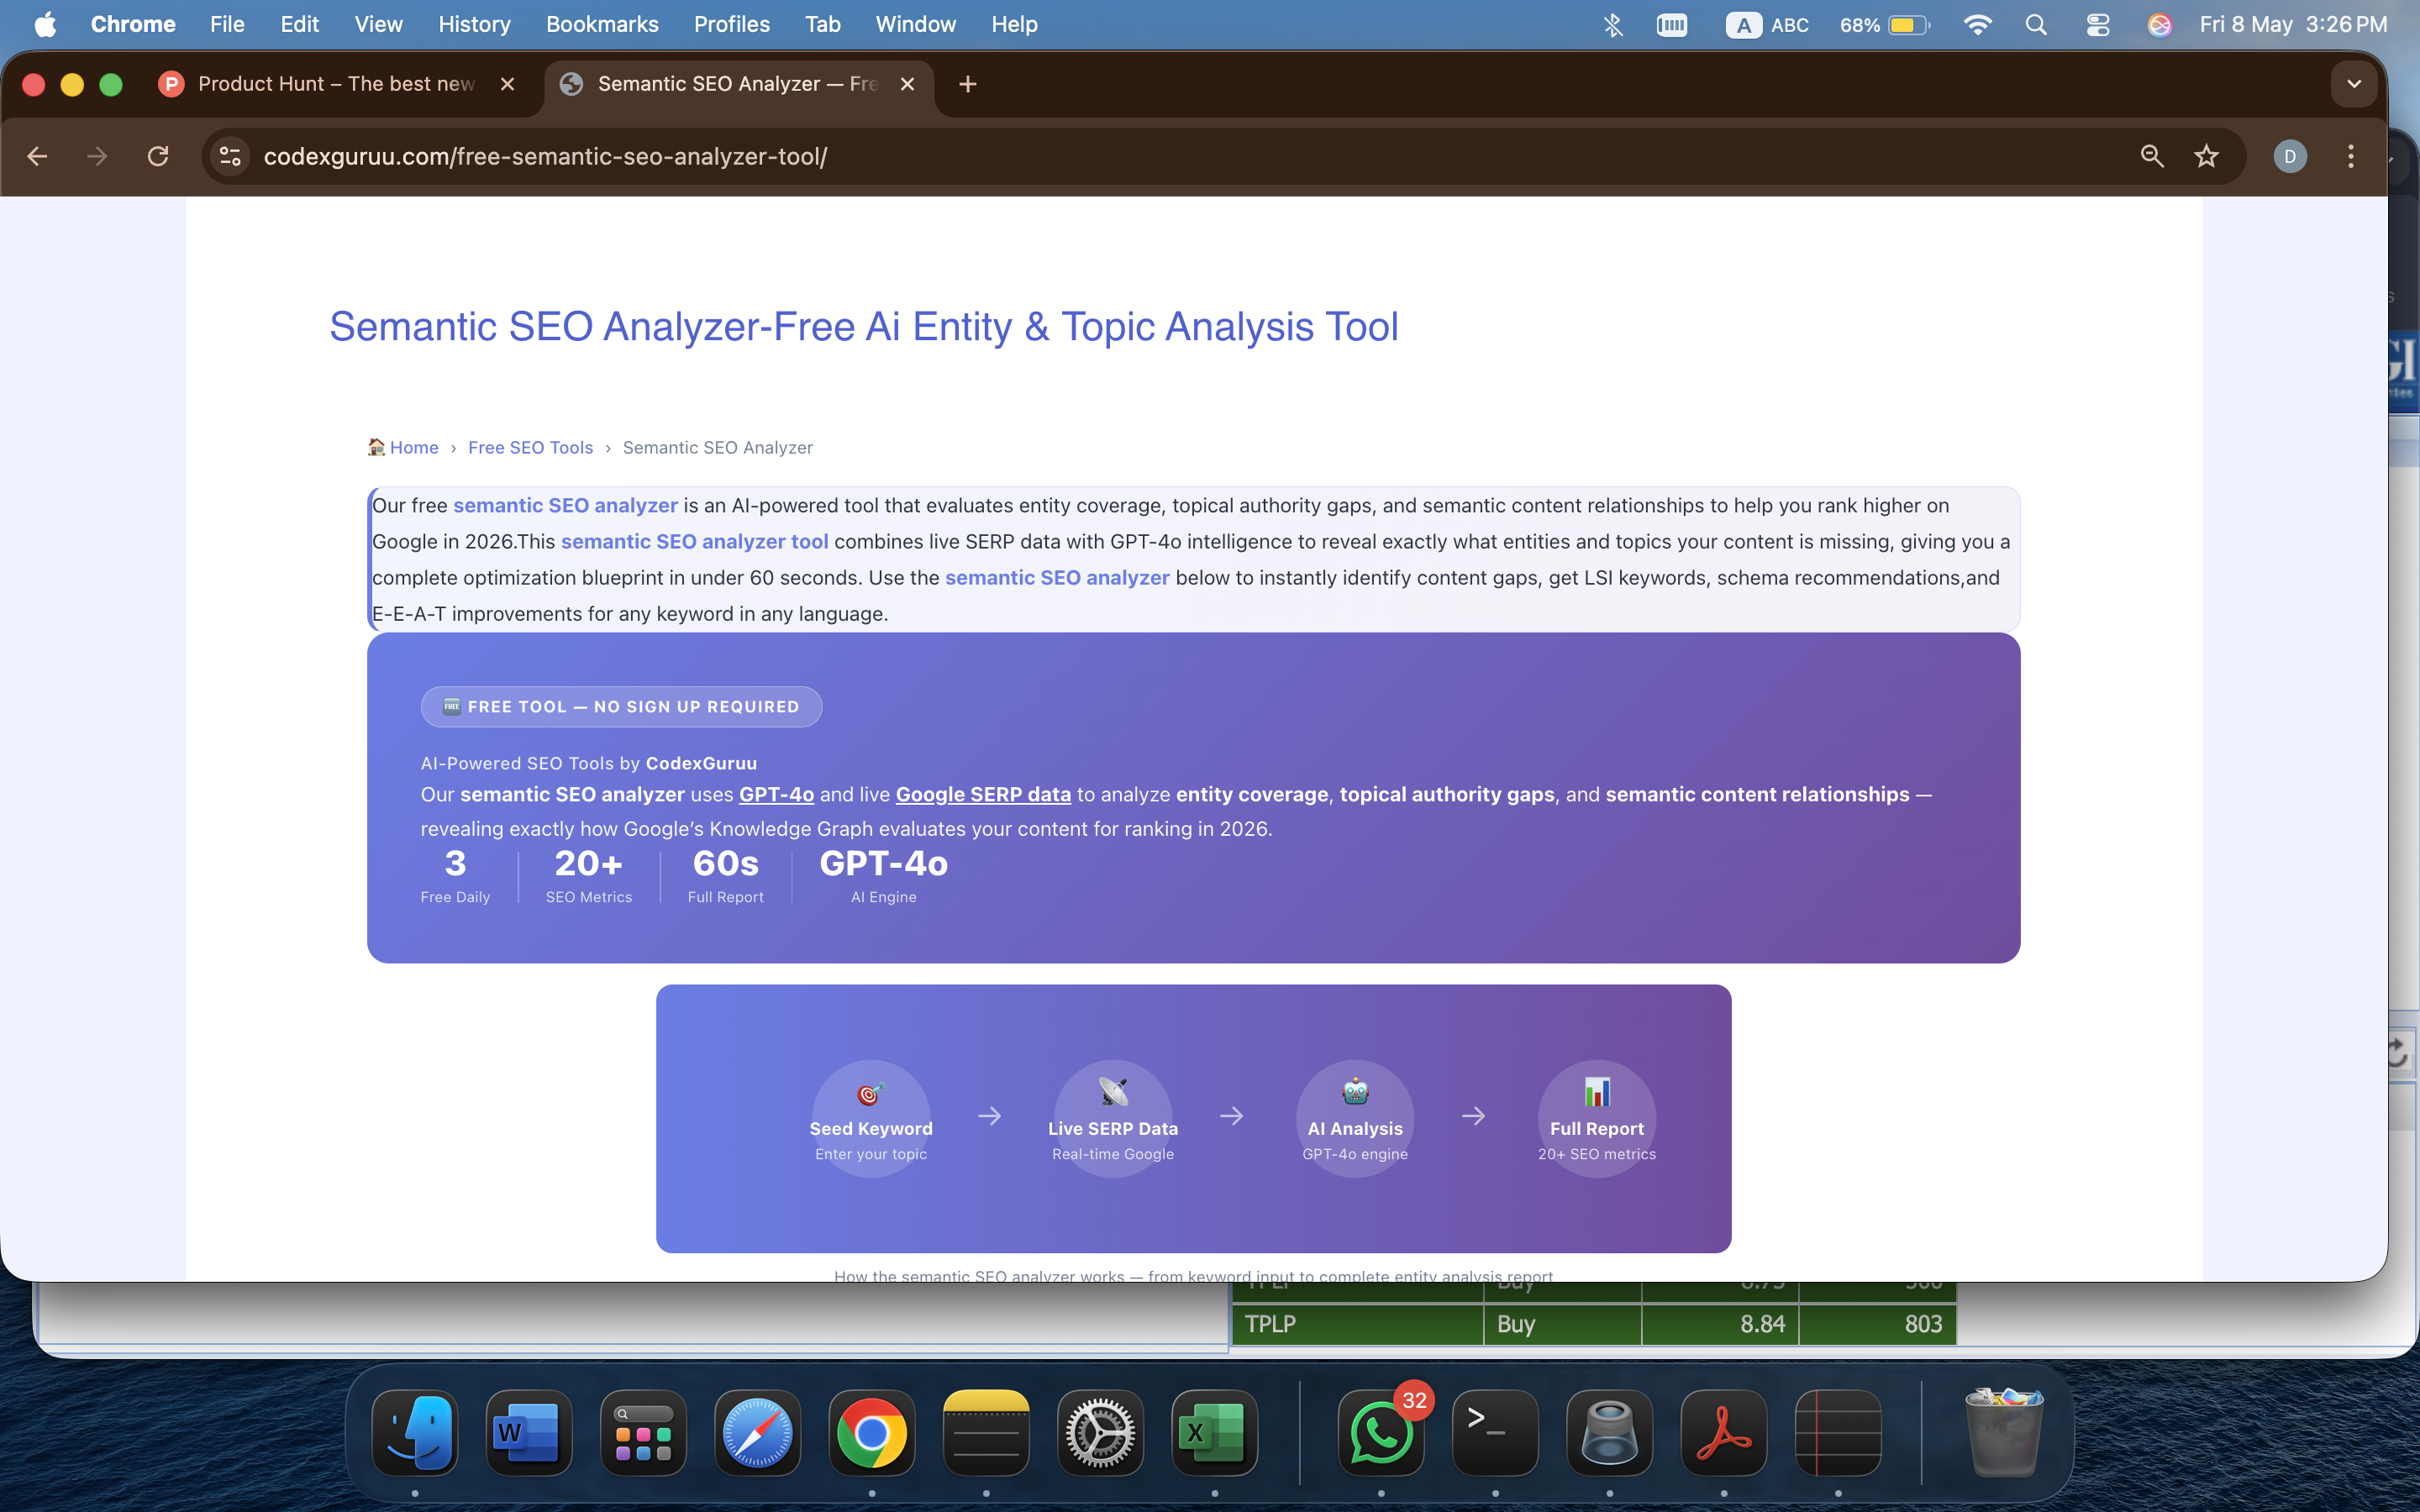This screenshot has width=2420, height=1512.
Task: Open Excel from the dock
Action: (x=1215, y=1432)
